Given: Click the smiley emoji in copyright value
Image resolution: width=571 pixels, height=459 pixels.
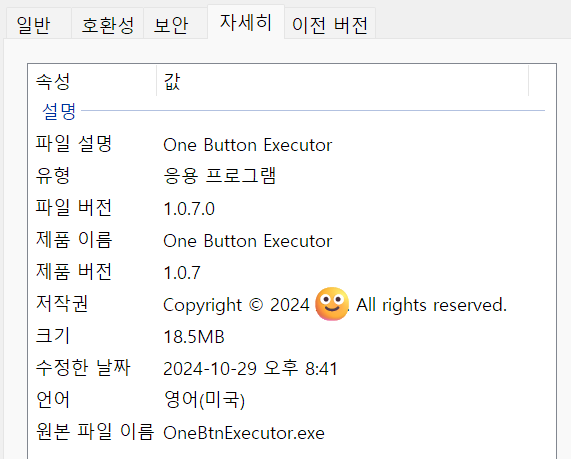Looking at the screenshot, I should coord(332,304).
